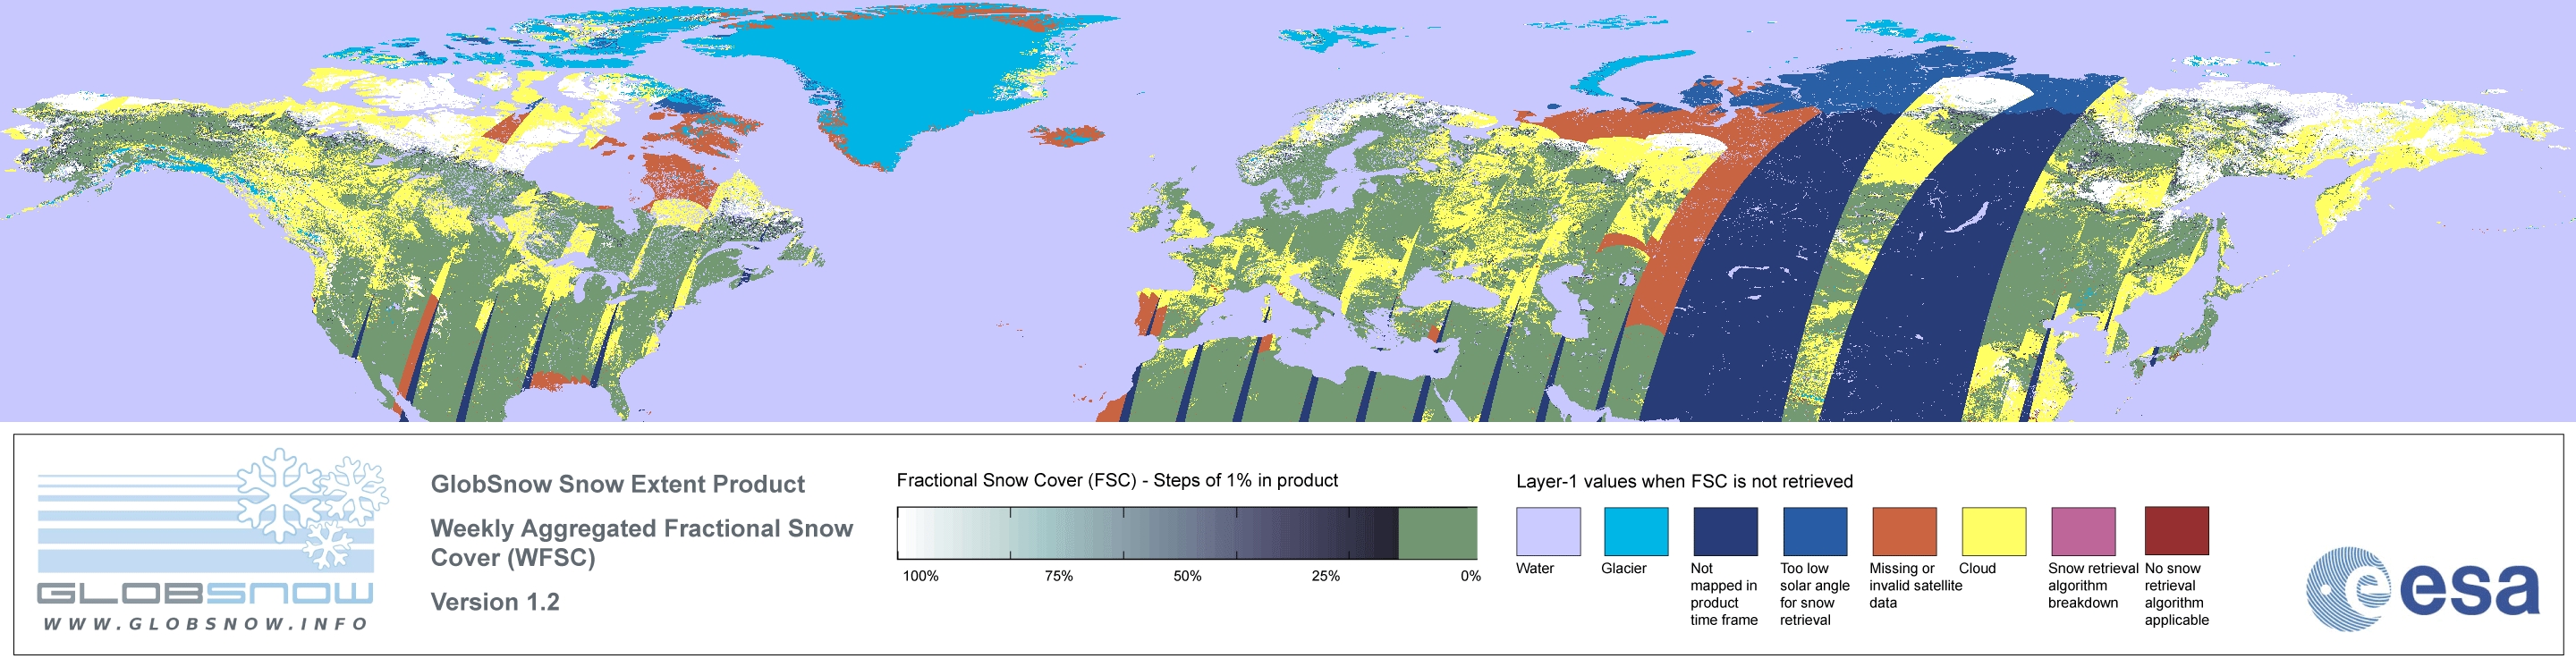
Task: Click Layer-1 values when FSC not retrieved
Action: tap(1684, 481)
